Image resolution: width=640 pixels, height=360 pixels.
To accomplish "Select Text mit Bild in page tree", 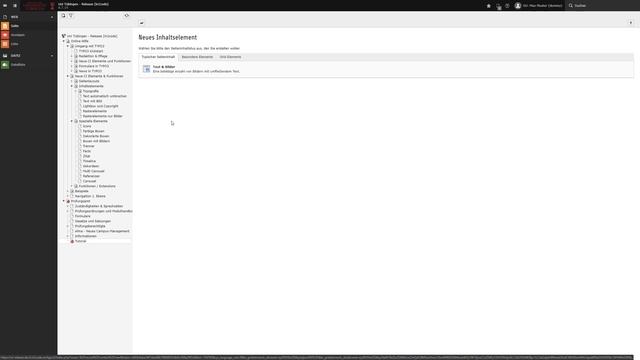I will click(x=93, y=101).
